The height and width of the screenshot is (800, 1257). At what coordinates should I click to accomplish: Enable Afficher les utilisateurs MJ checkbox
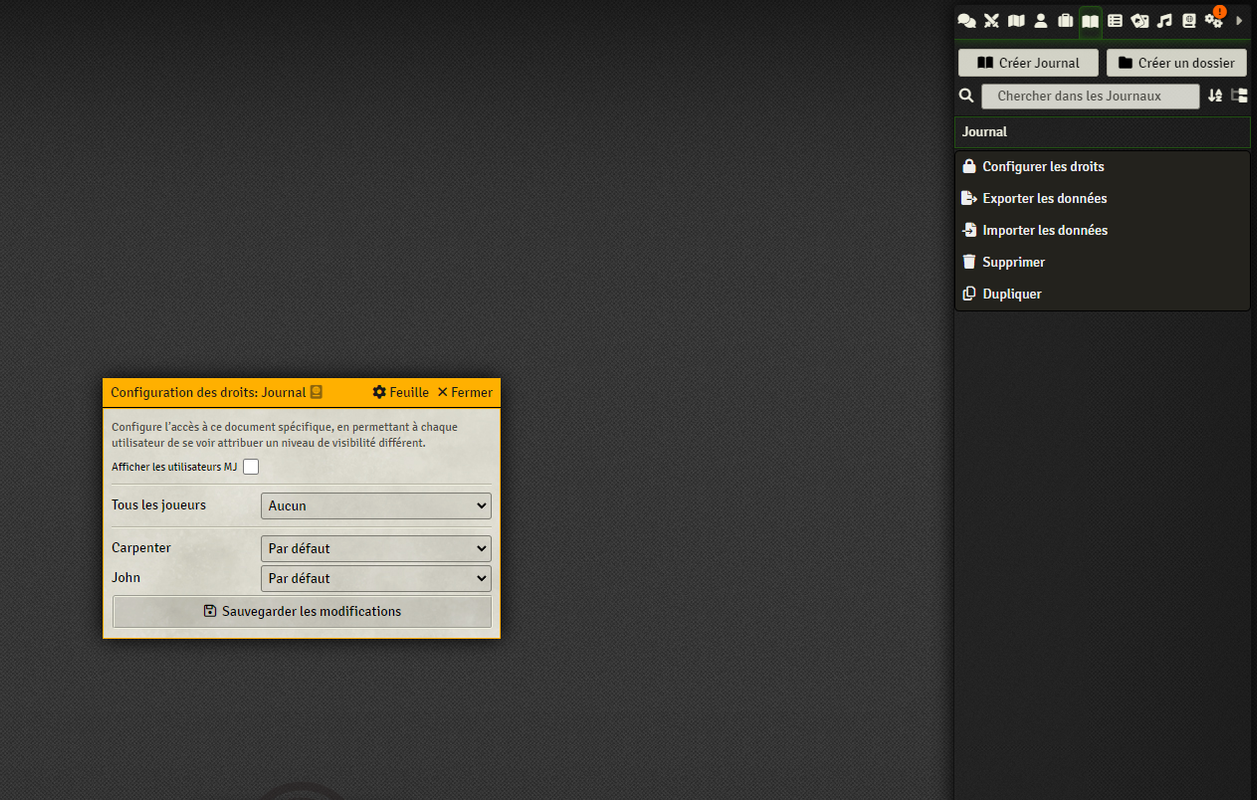[251, 467]
